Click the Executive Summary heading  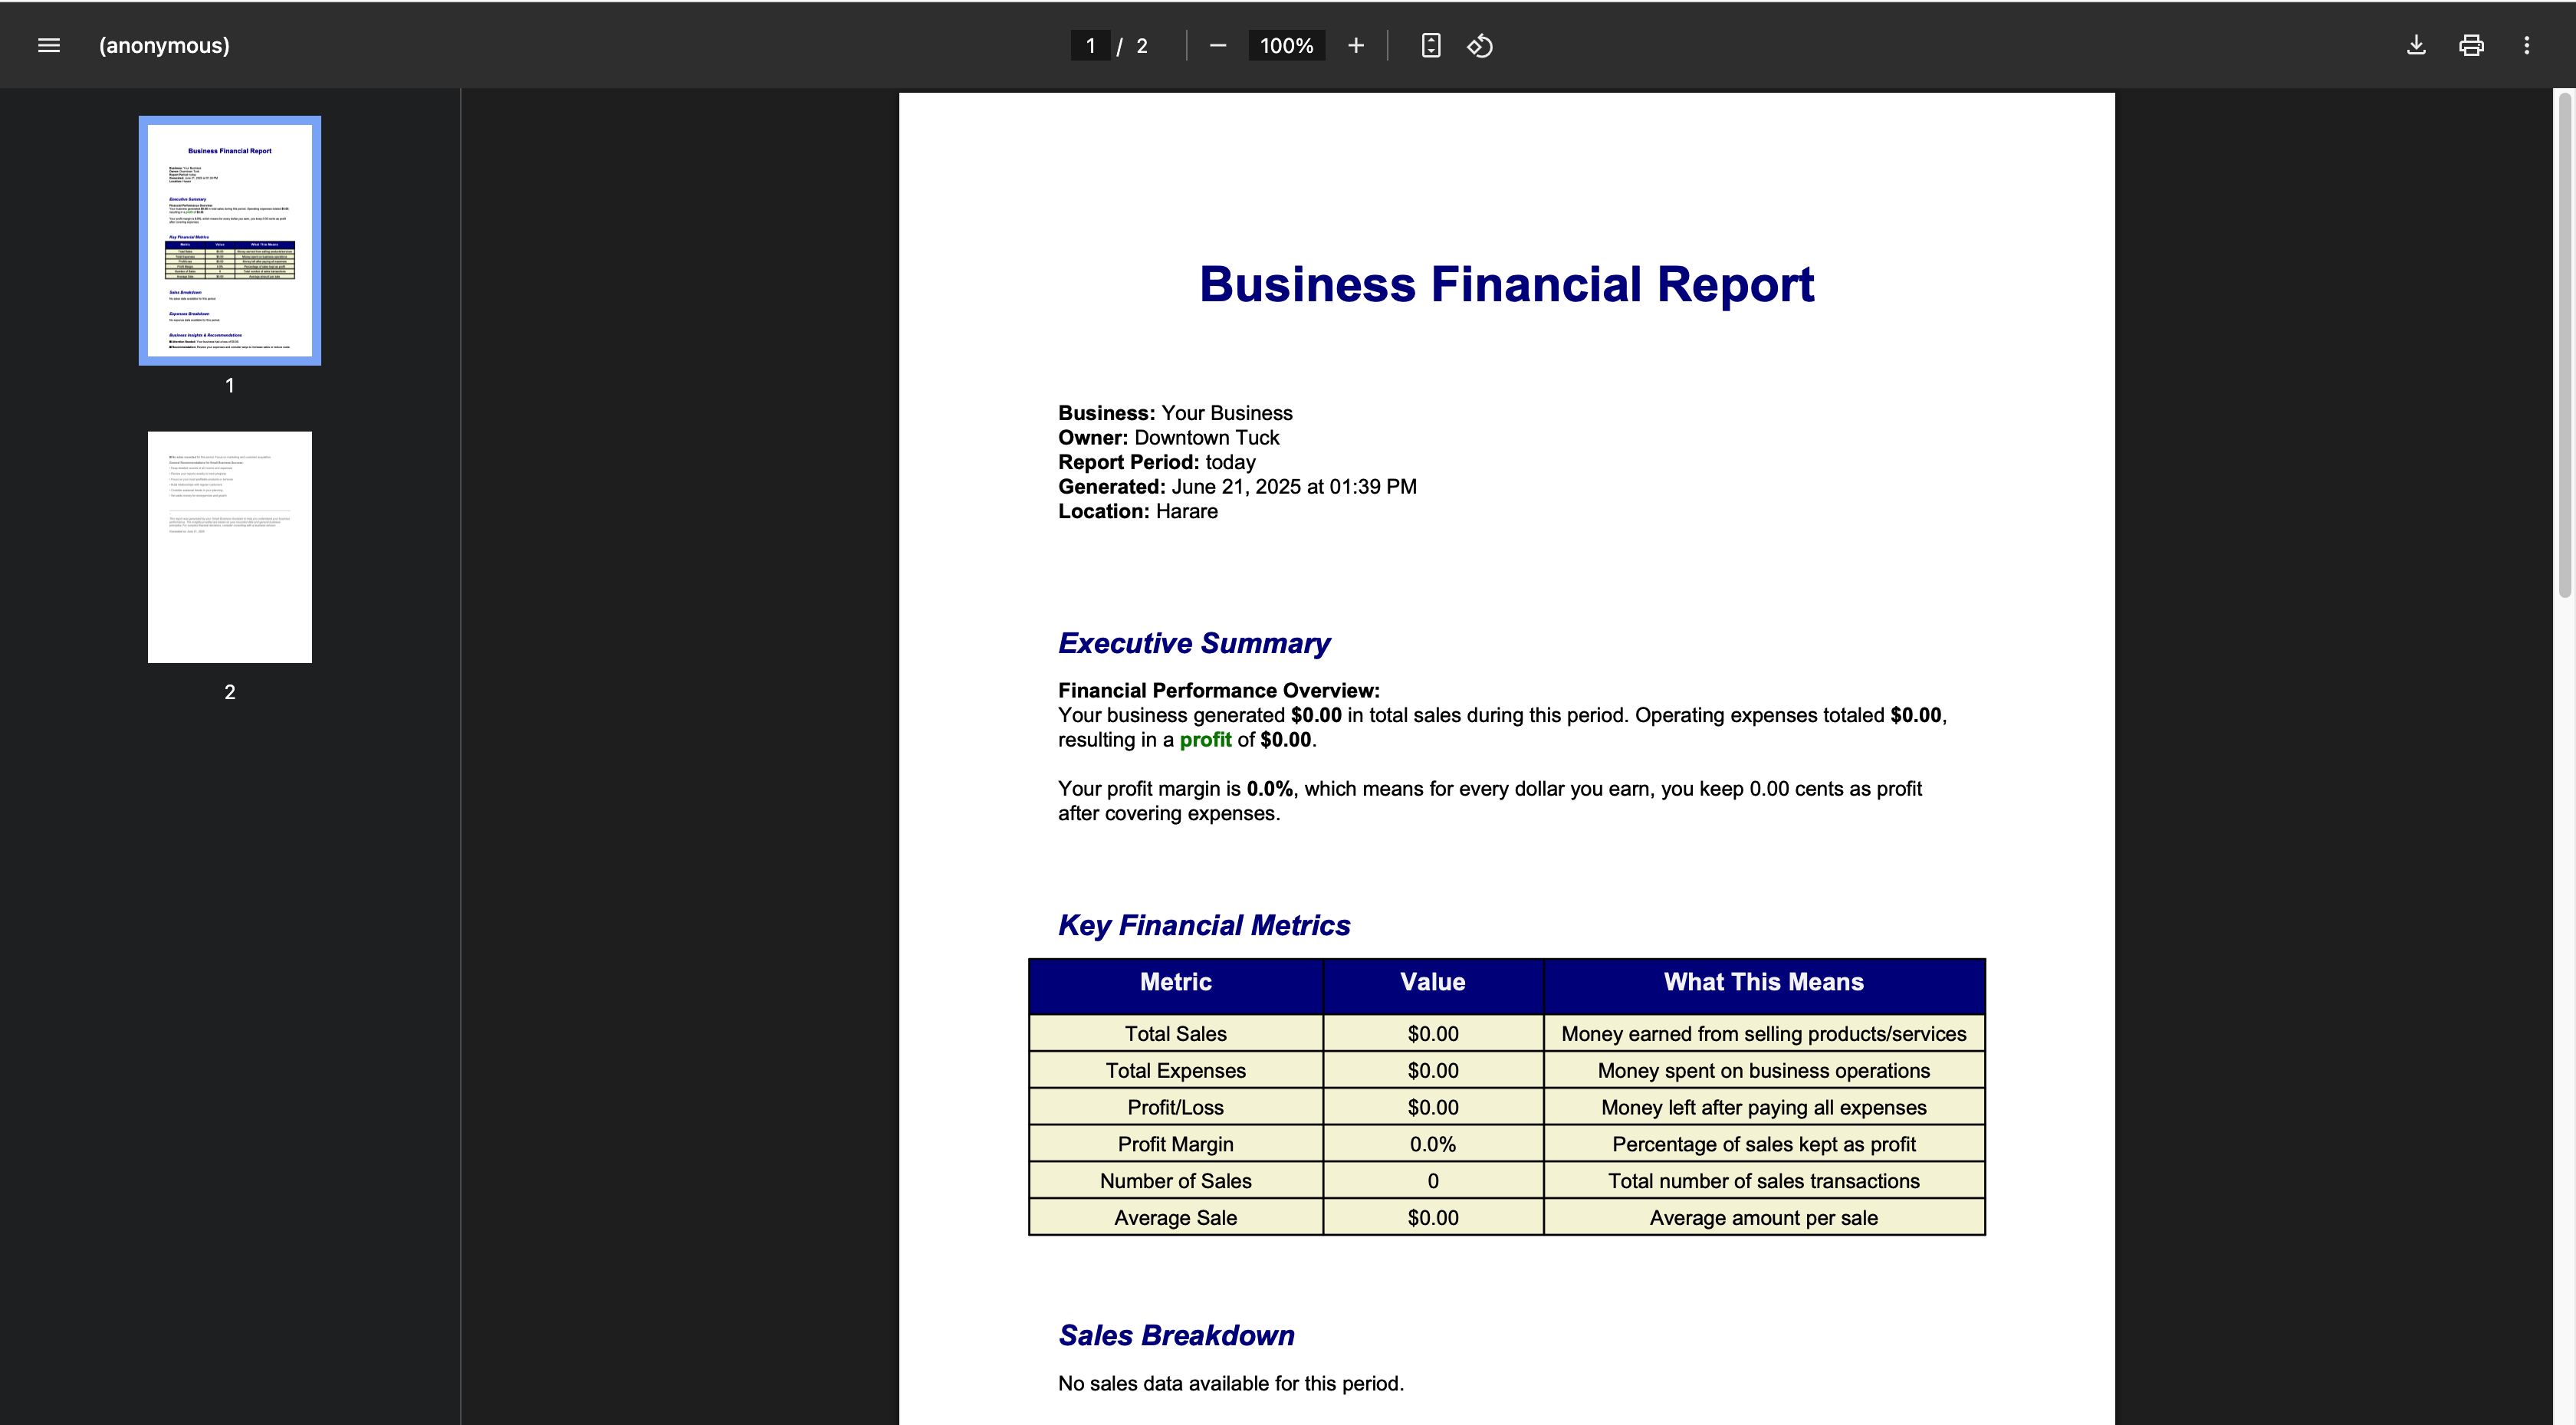1194,643
